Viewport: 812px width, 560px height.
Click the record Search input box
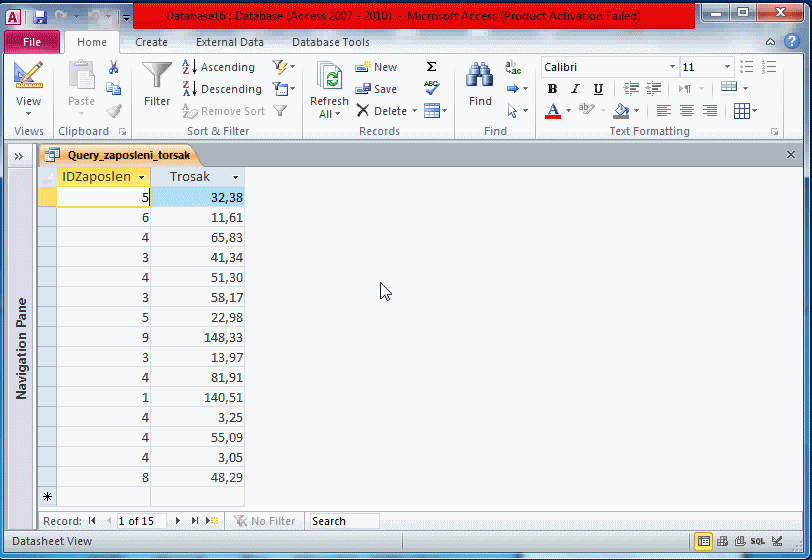coord(343,521)
